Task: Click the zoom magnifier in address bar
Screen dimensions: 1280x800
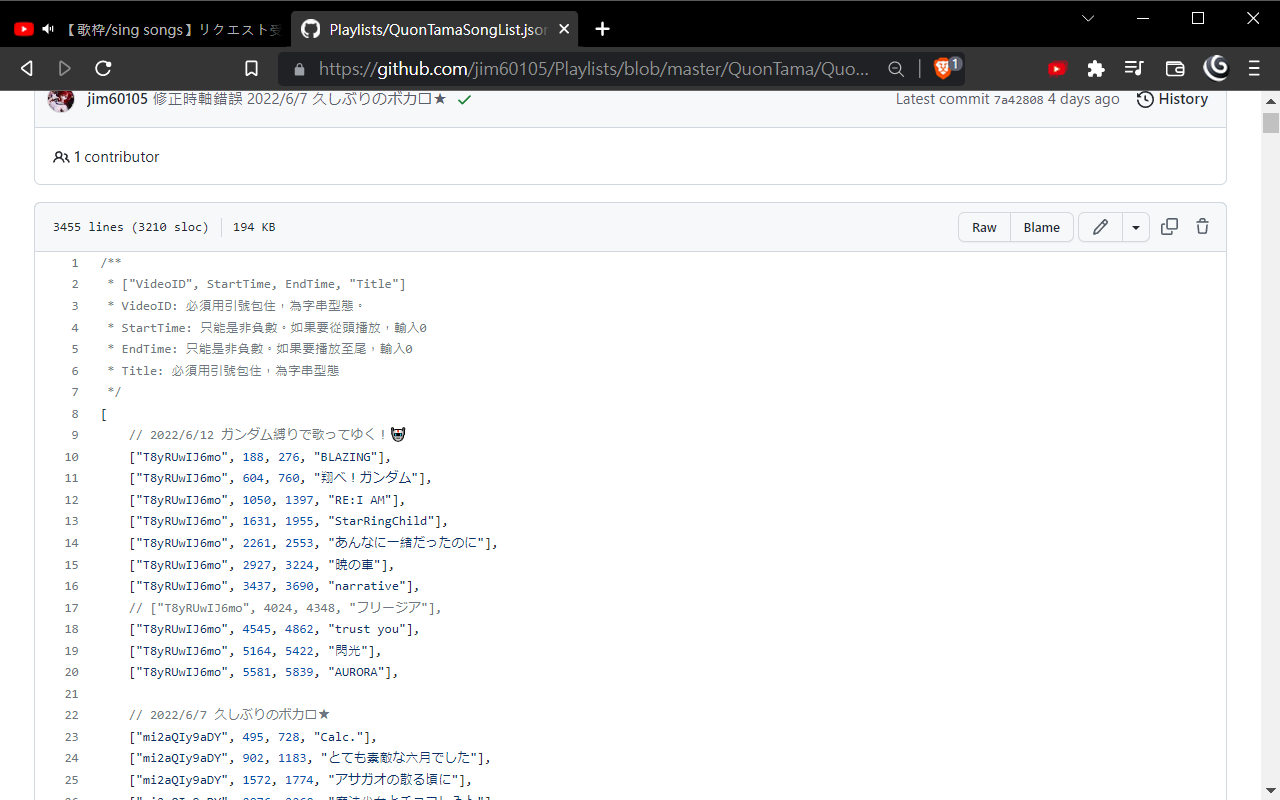Action: click(x=896, y=68)
